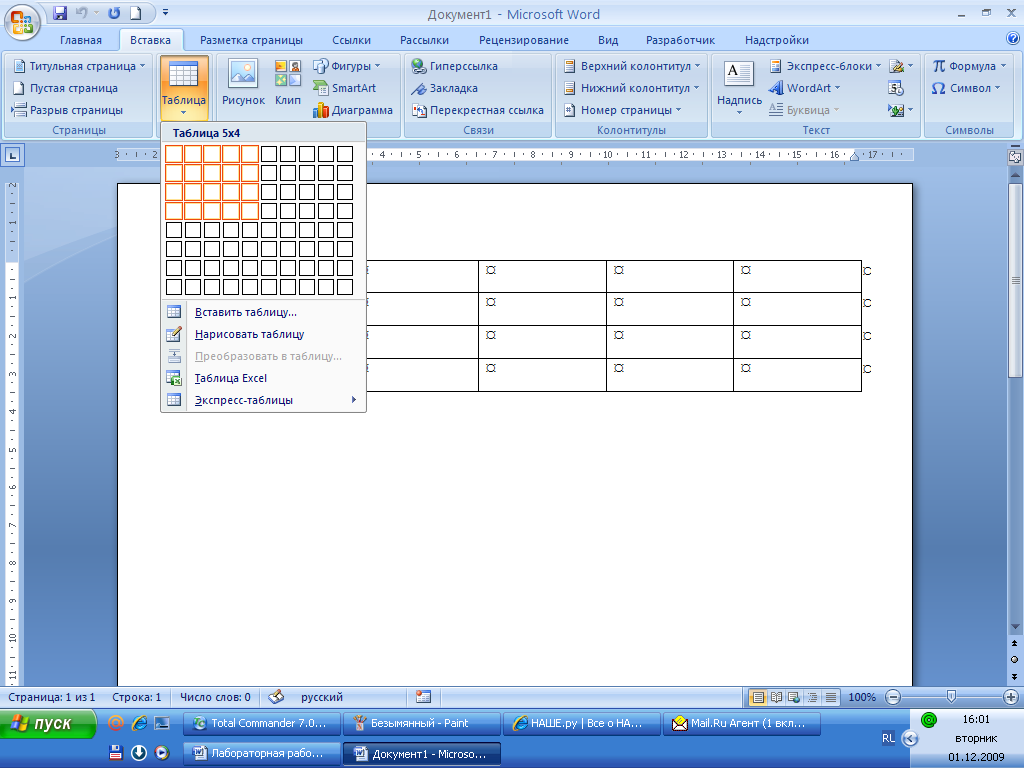Switch to the Главная tab
Image resolution: width=1024 pixels, height=768 pixels.
[x=81, y=40]
